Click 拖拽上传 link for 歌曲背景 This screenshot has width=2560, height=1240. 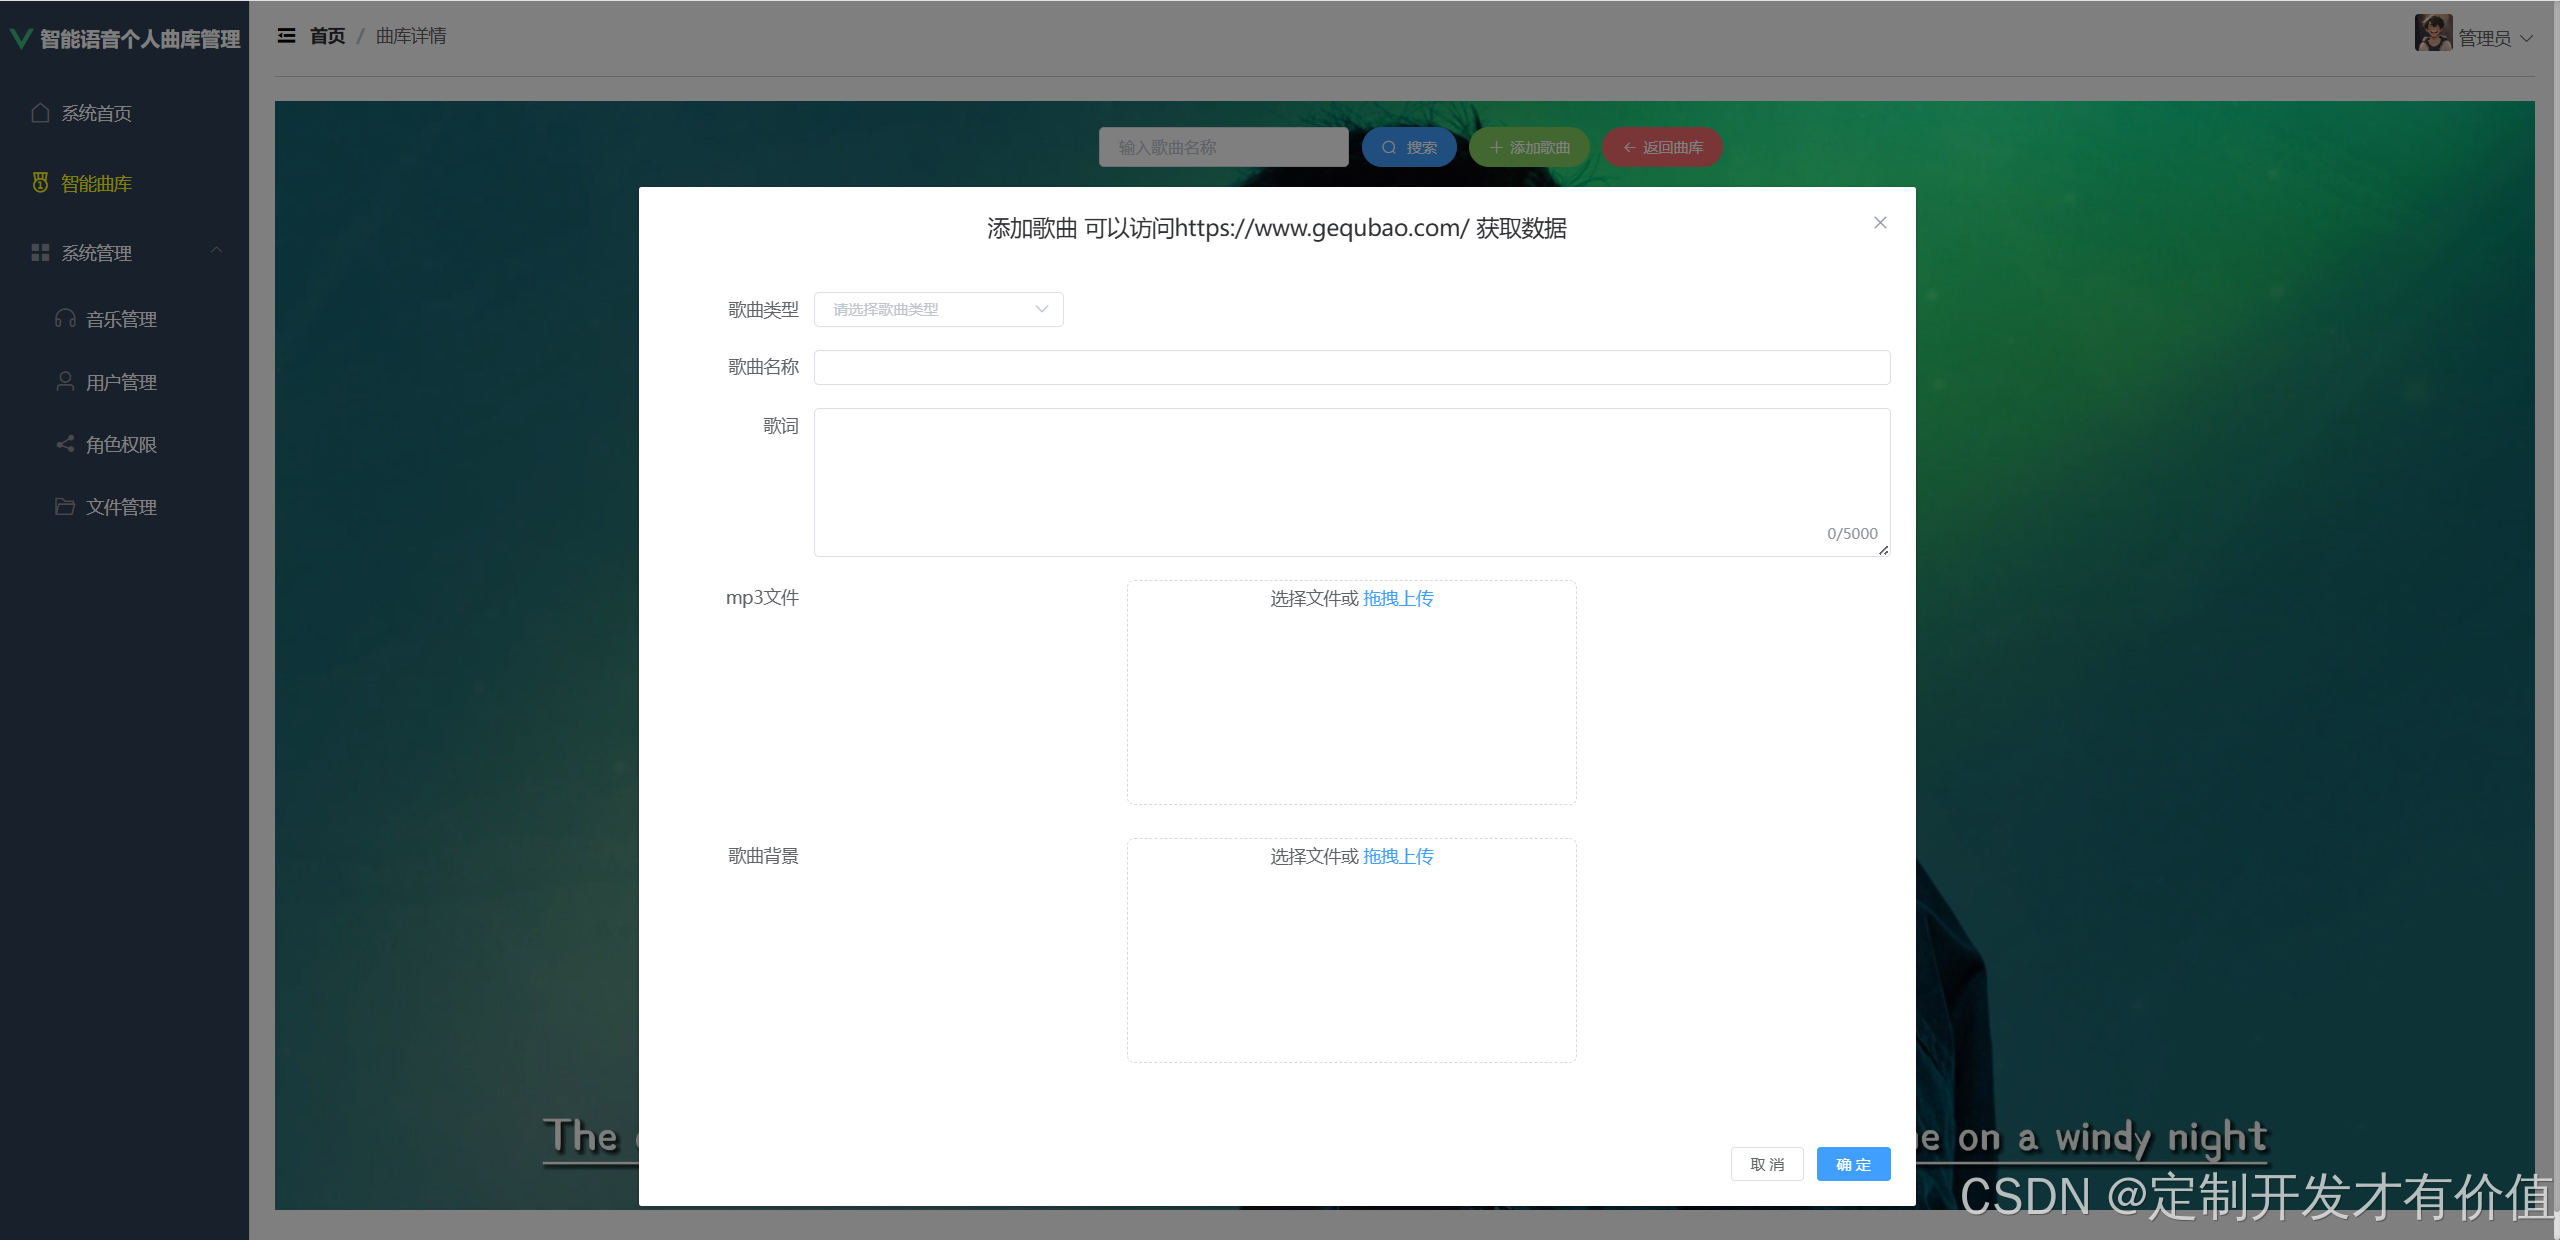[1398, 856]
